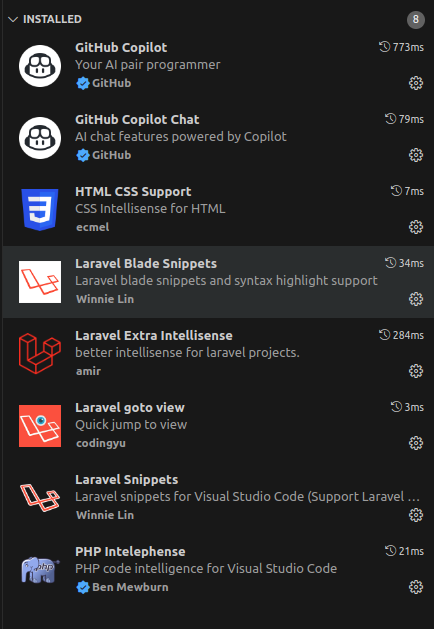This screenshot has width=434, height=629.
Task: Click the Laravel Extra Intellisense gear icon
Action: [416, 371]
